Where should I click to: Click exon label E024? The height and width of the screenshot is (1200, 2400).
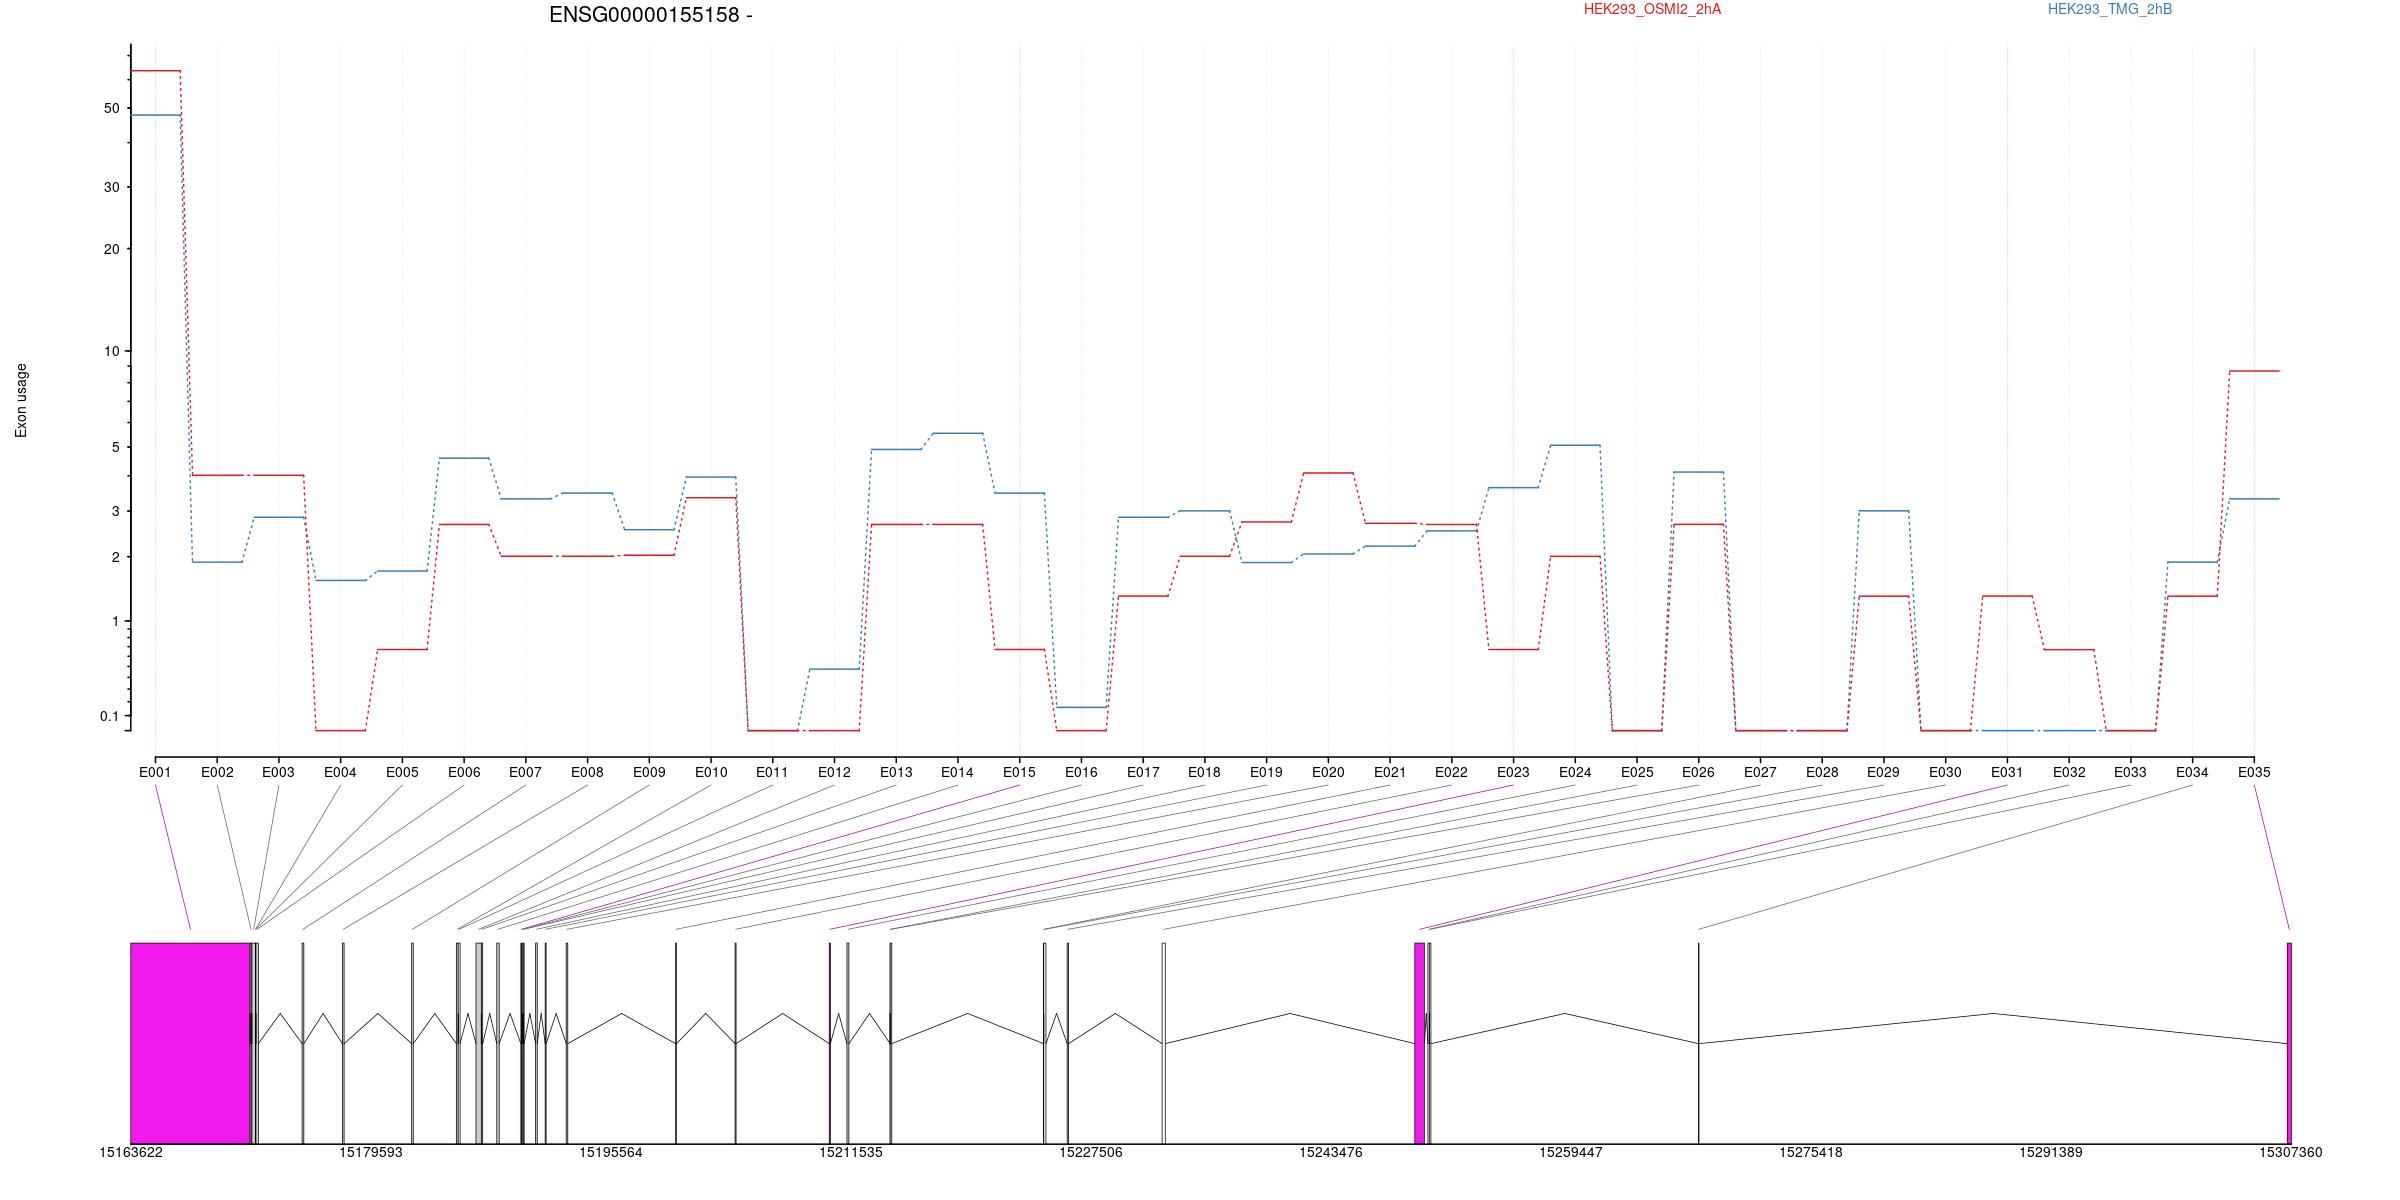coord(1575,772)
